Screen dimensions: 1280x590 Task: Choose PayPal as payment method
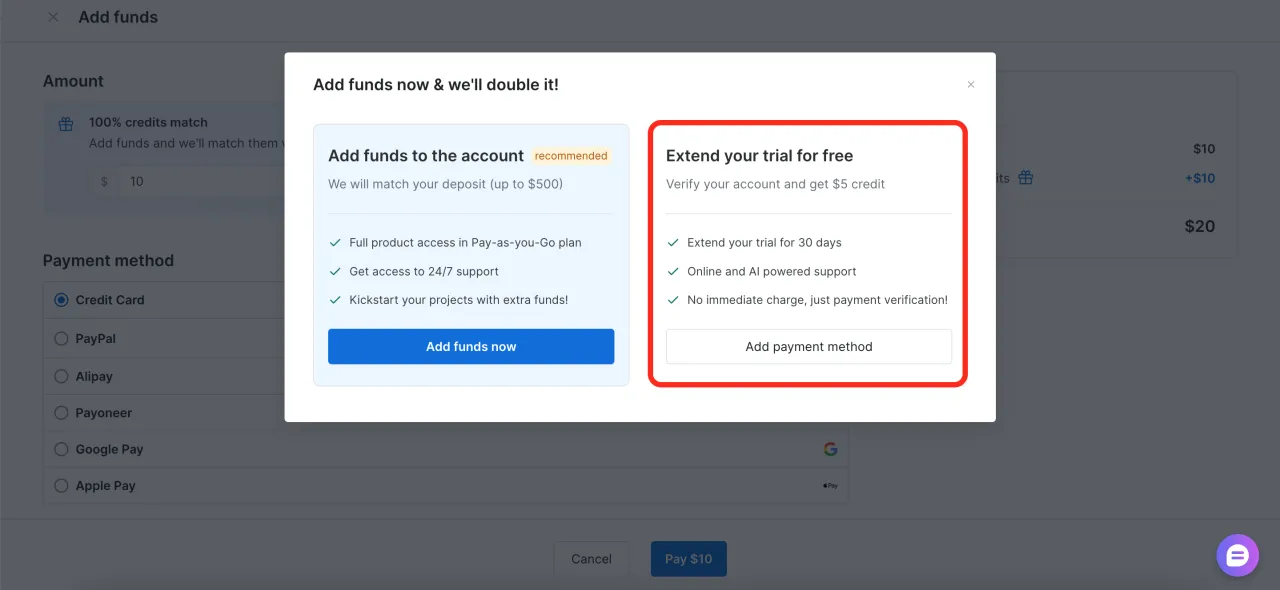click(x=61, y=339)
